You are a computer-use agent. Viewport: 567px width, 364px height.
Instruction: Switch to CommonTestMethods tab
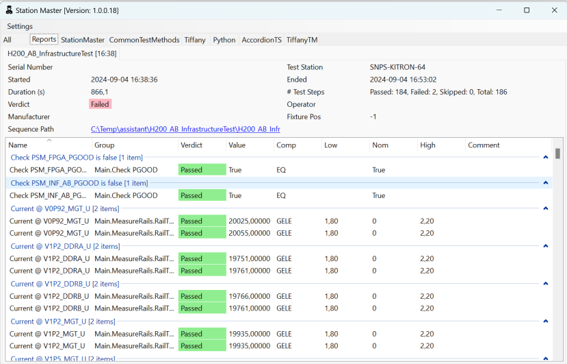tap(144, 40)
